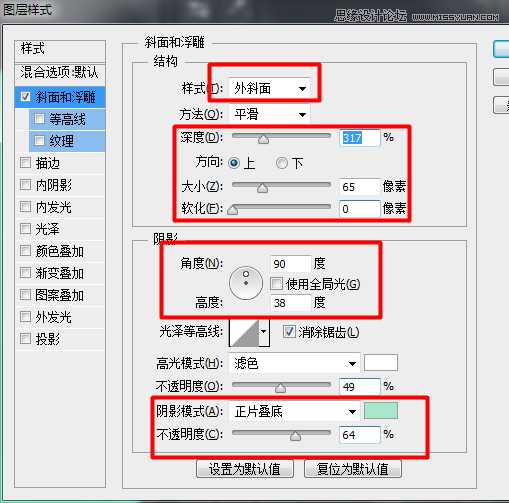
Task: Click highlight opacity field showing 49
Action: click(x=359, y=387)
